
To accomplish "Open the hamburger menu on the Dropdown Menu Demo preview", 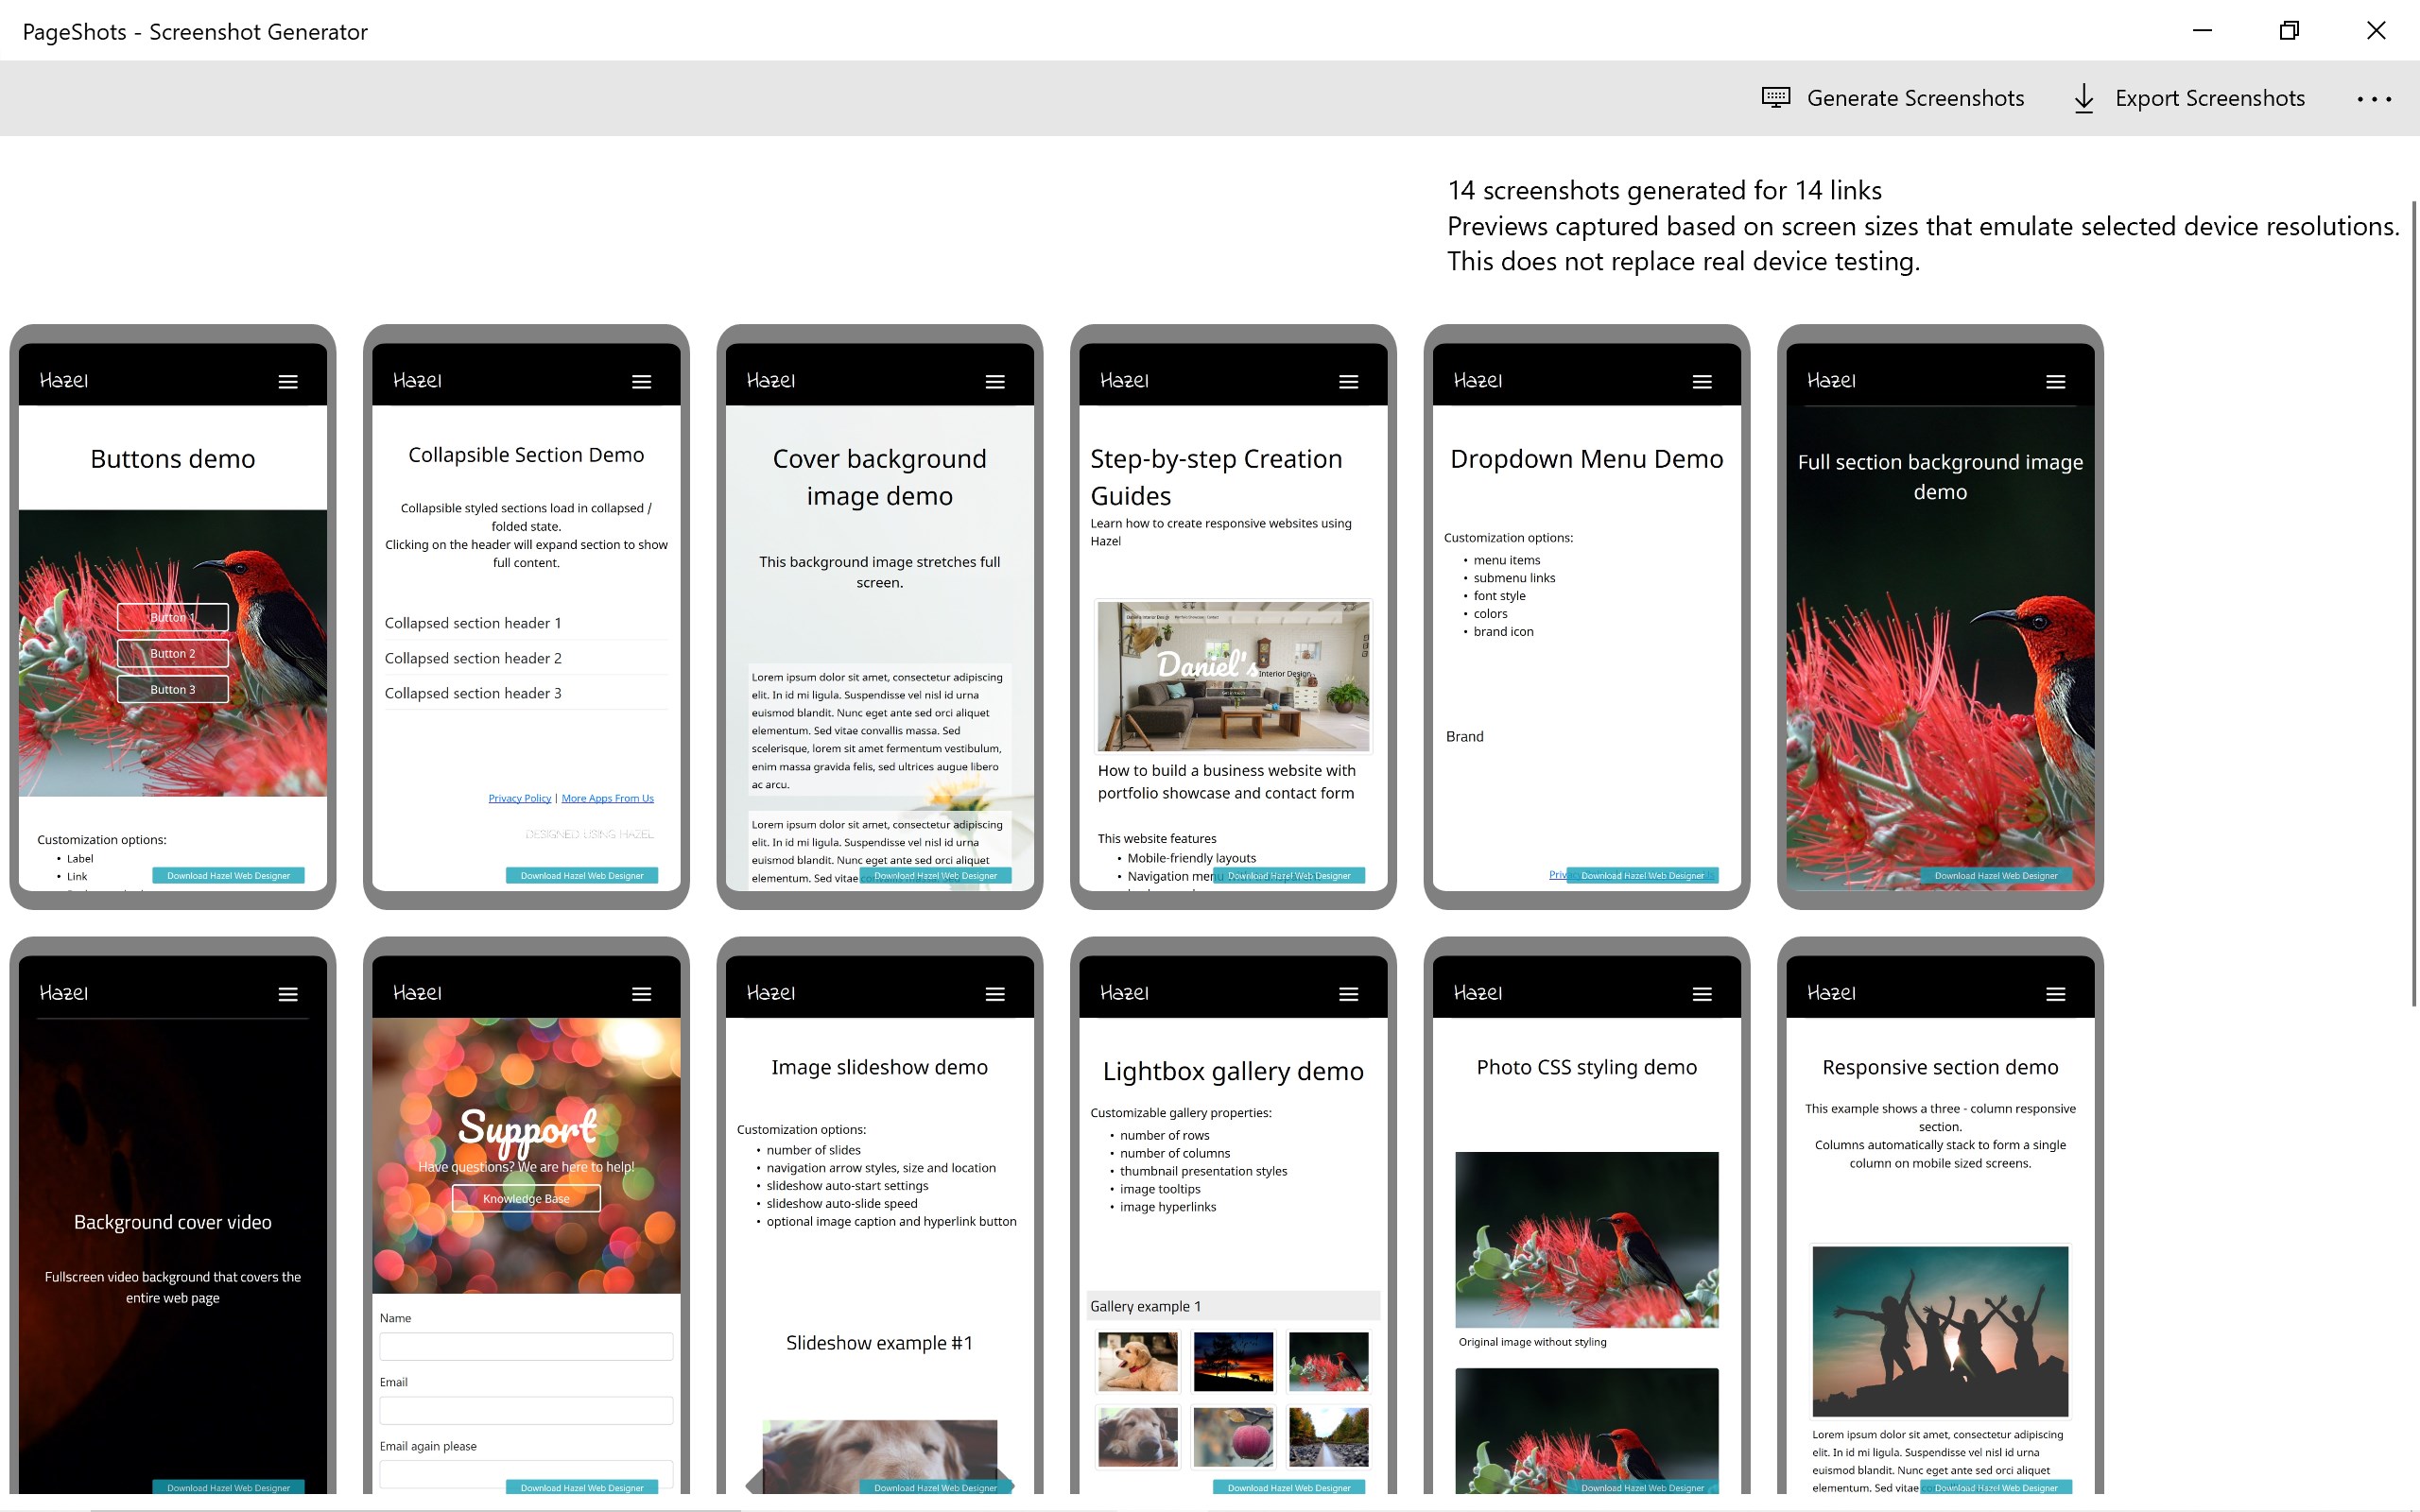I will (1700, 380).
